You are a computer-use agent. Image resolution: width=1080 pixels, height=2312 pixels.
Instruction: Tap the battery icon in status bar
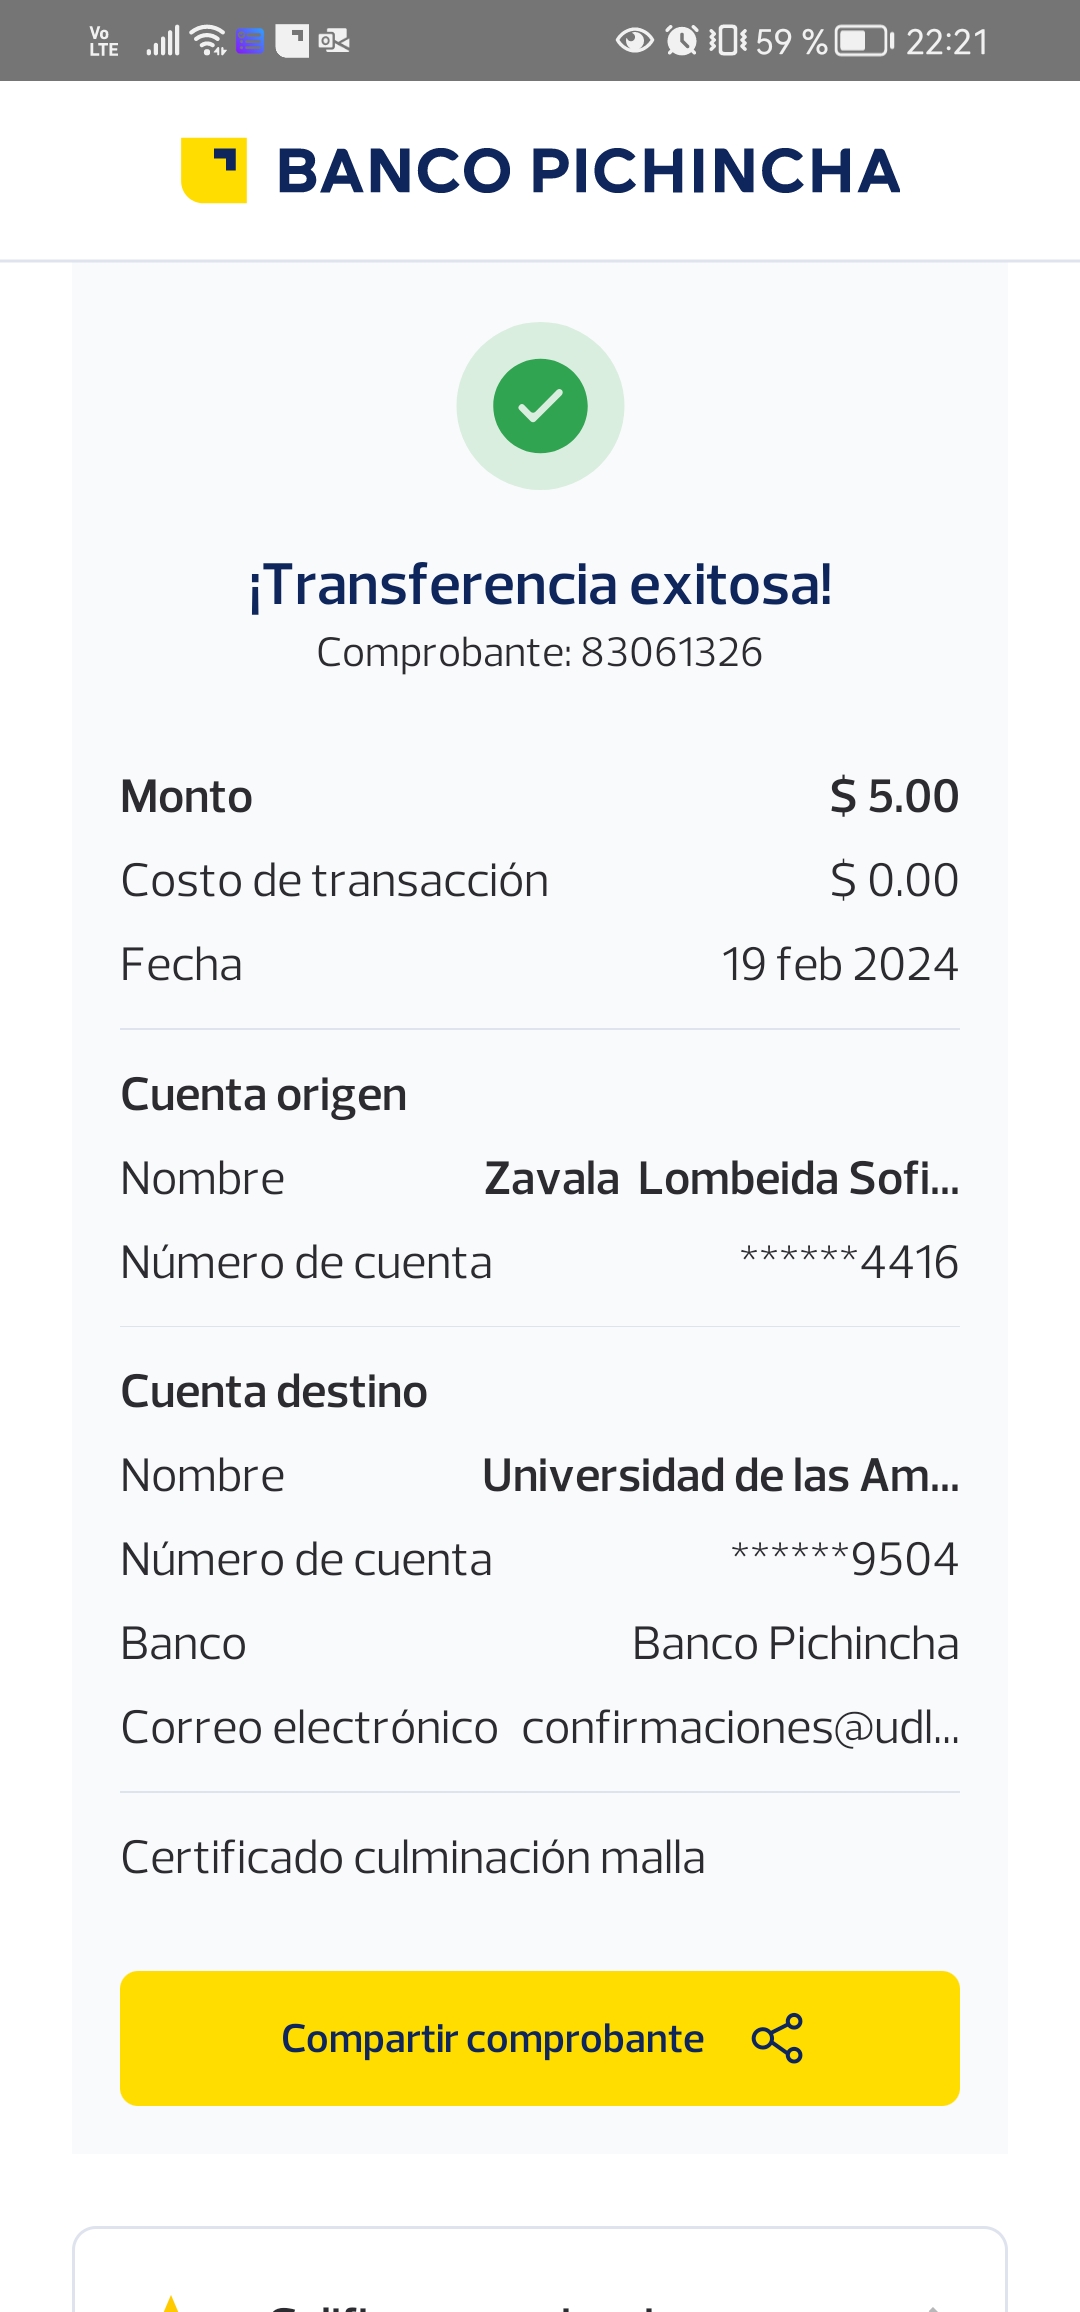(x=864, y=41)
